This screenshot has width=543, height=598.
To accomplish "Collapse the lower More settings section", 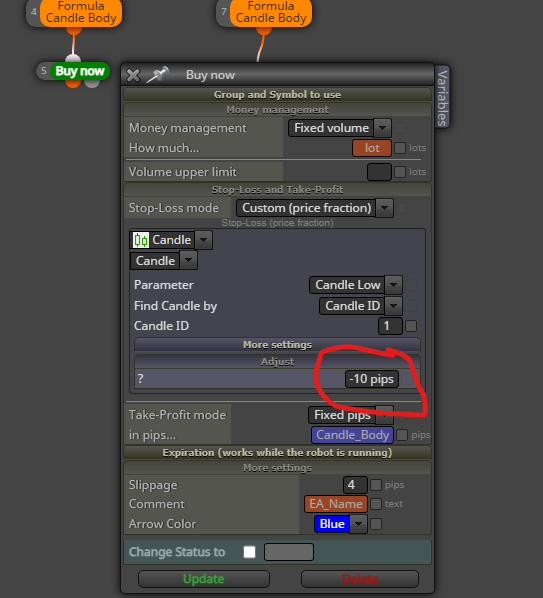I will [277, 468].
